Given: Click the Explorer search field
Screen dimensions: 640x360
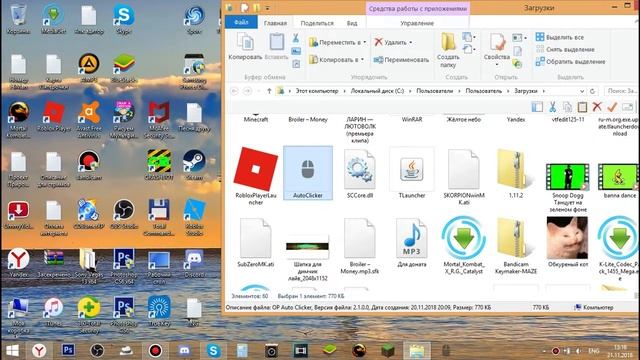Looking at the screenshot, I should (x=621, y=91).
